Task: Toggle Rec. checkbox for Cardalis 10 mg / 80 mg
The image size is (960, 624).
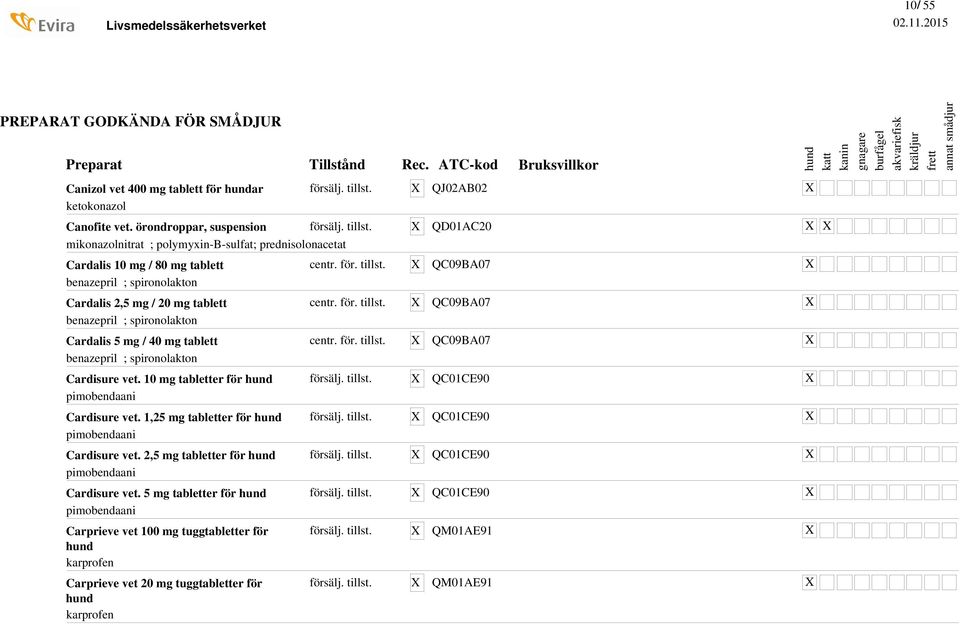Action: click(416, 265)
